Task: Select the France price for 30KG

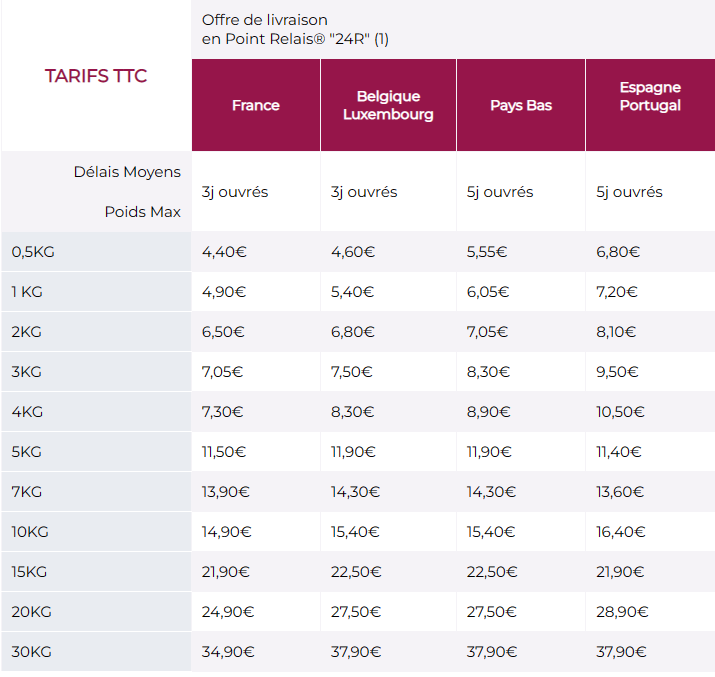Action: click(x=228, y=652)
